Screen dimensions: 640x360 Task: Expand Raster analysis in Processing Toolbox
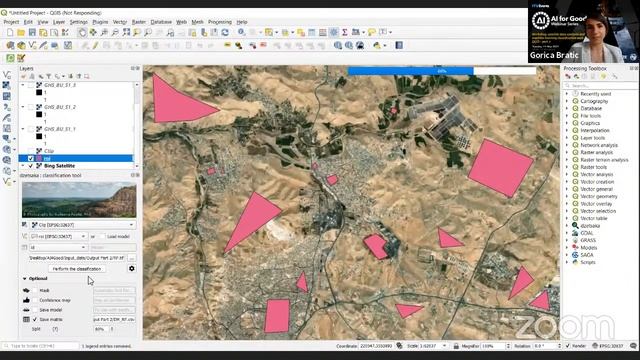pos(567,152)
